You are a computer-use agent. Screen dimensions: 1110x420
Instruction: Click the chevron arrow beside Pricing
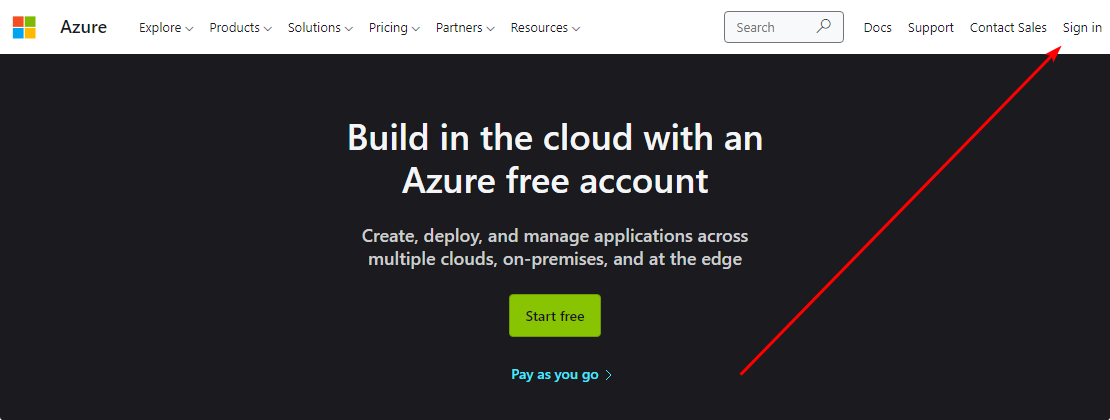415,29
